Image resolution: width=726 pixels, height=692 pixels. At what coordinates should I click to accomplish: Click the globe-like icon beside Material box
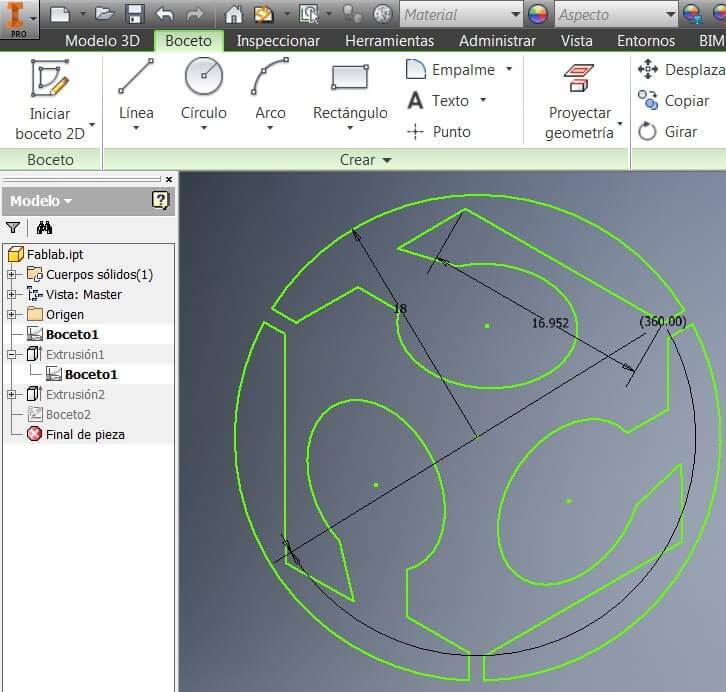pyautogui.click(x=382, y=14)
